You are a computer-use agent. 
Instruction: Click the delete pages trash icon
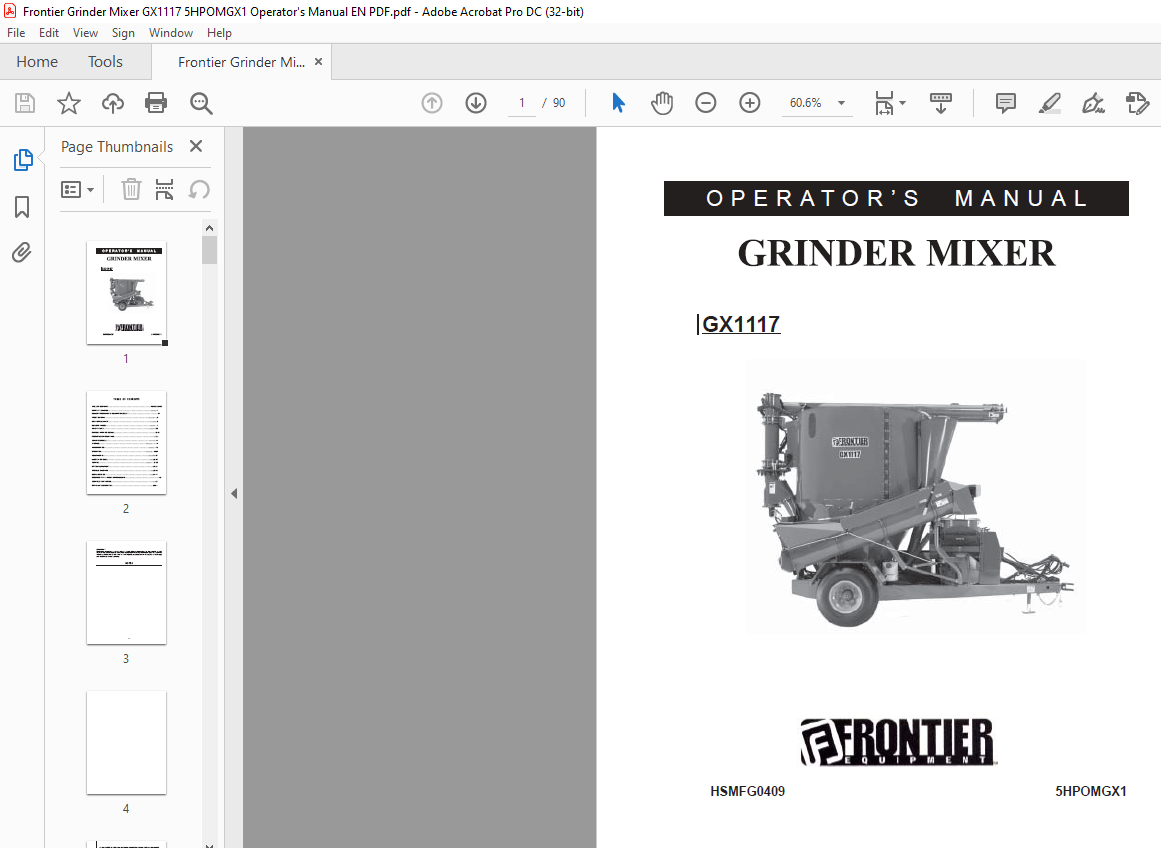pos(131,190)
